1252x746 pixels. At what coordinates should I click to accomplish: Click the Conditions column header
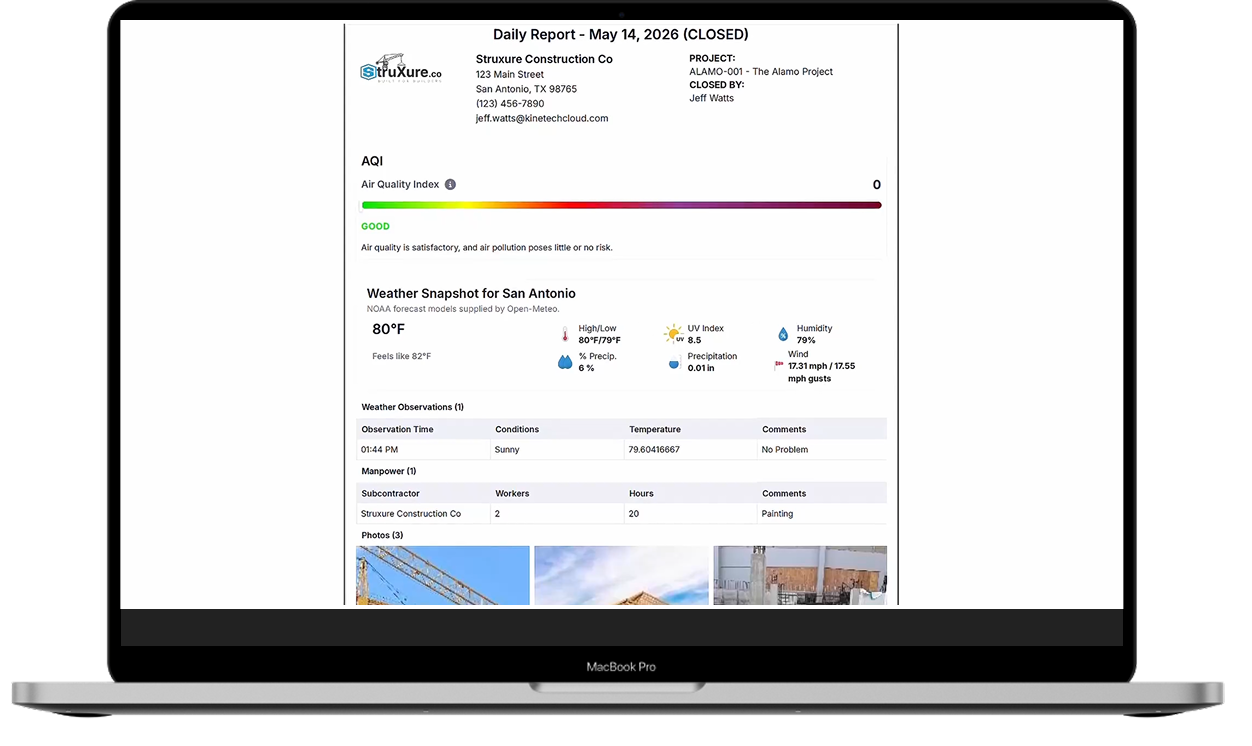pyautogui.click(x=517, y=429)
